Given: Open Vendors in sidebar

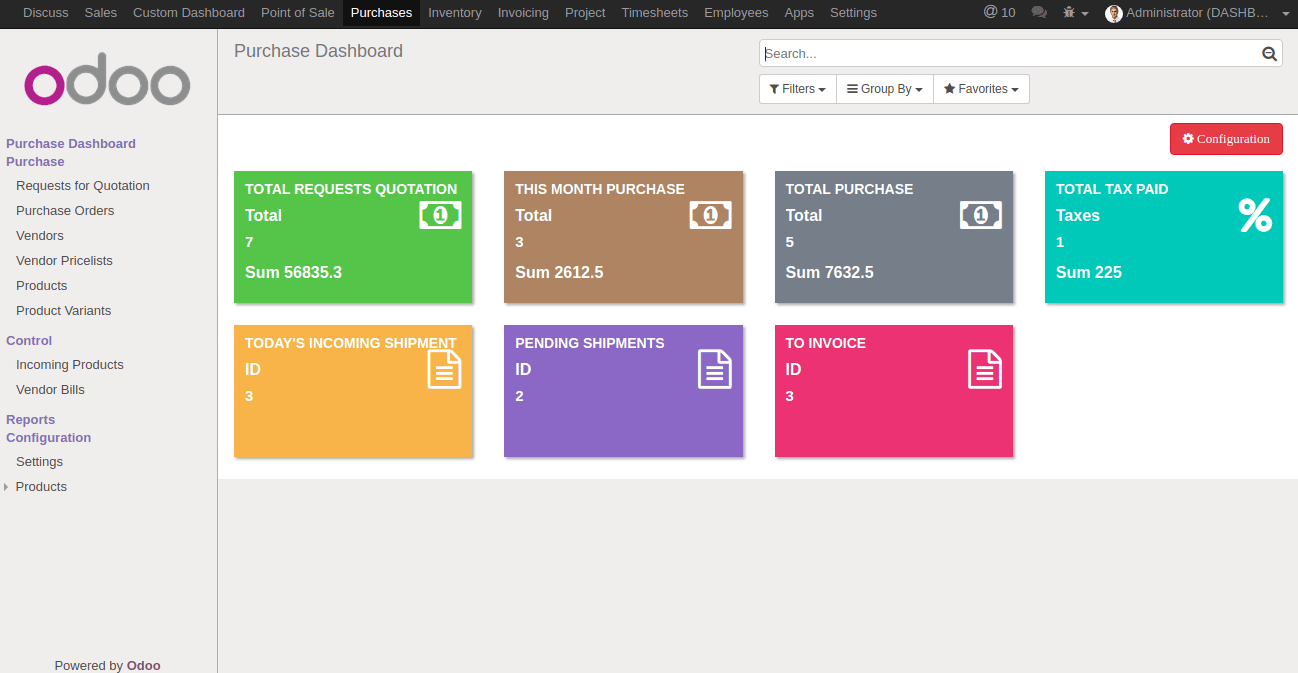Looking at the screenshot, I should tap(40, 236).
